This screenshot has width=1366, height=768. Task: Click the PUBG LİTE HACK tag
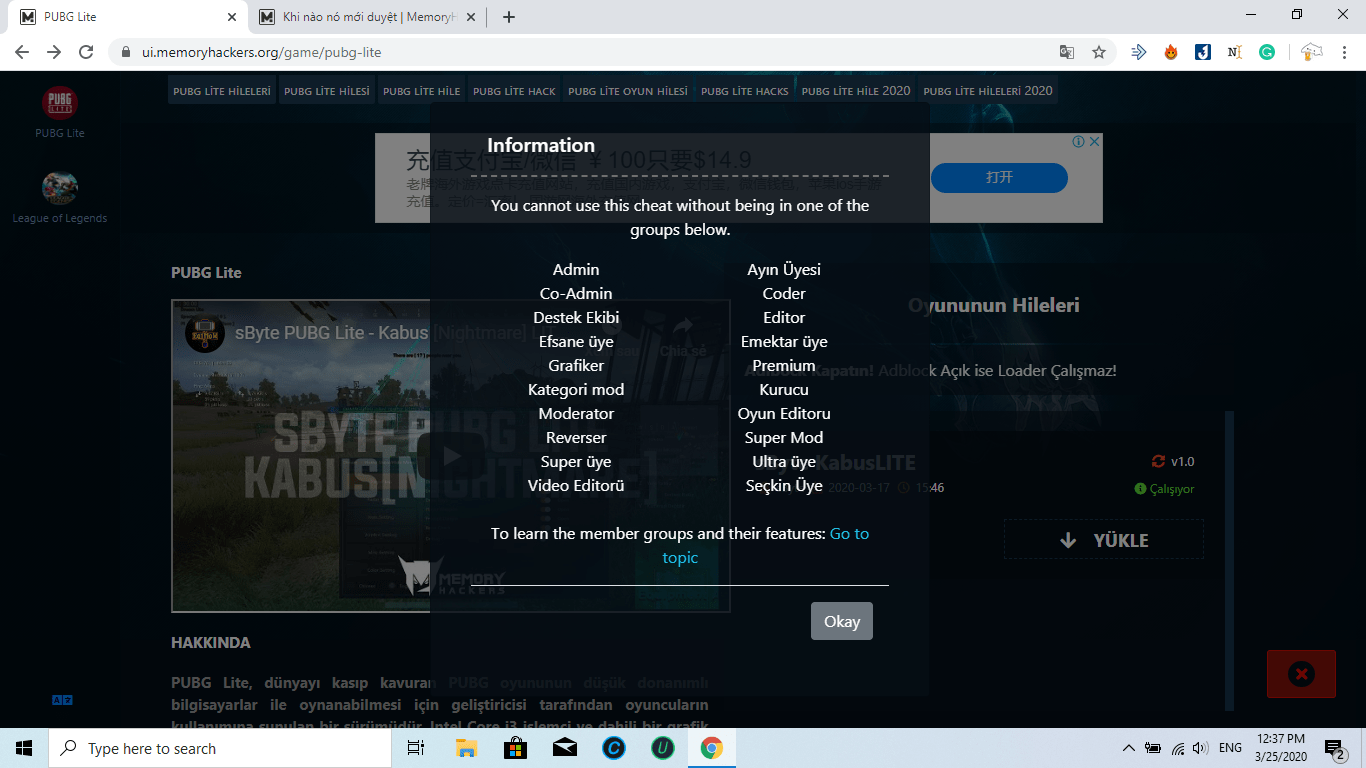[514, 91]
